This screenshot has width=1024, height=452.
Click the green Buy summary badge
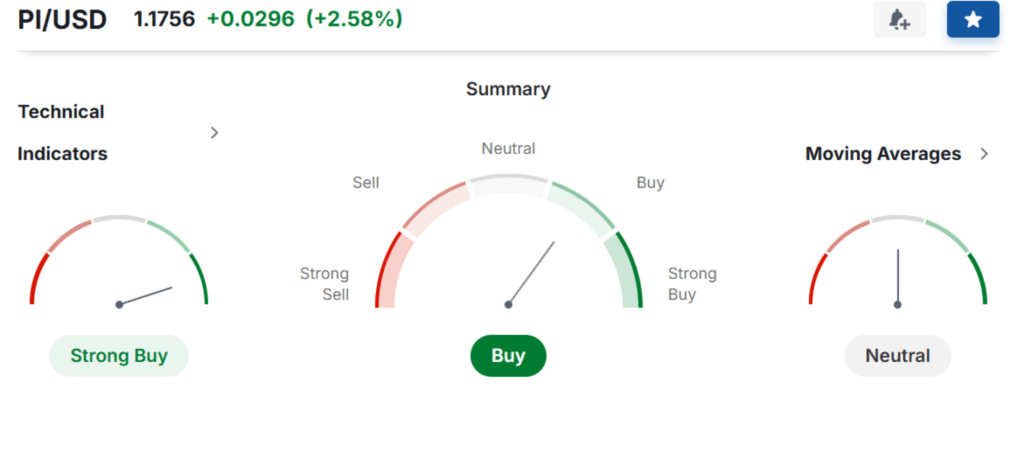coord(508,356)
